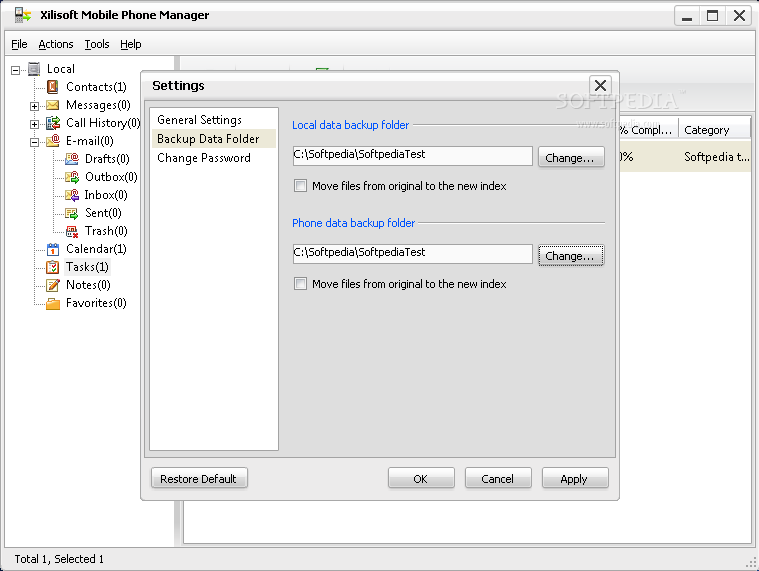Viewport: 759px width, 571px height.
Task: Click the Local label in the tree
Action: click(x=61, y=69)
